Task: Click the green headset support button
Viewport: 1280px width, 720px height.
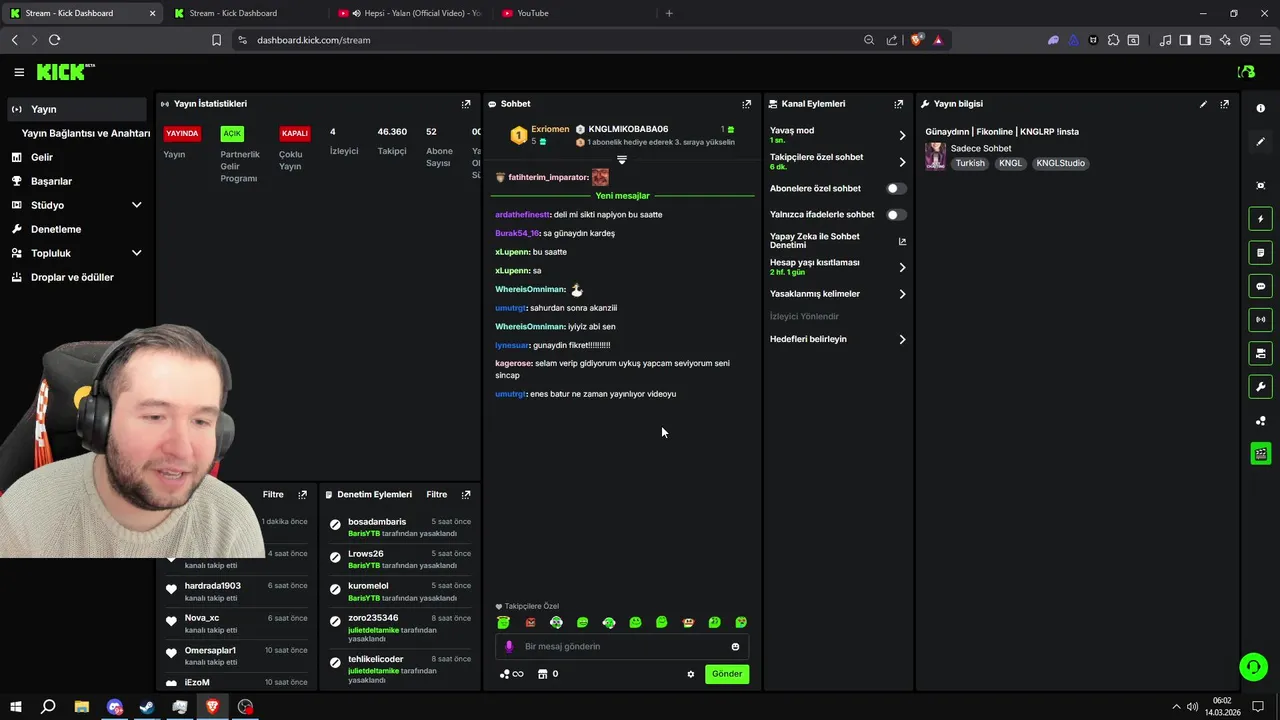Action: (x=1252, y=666)
